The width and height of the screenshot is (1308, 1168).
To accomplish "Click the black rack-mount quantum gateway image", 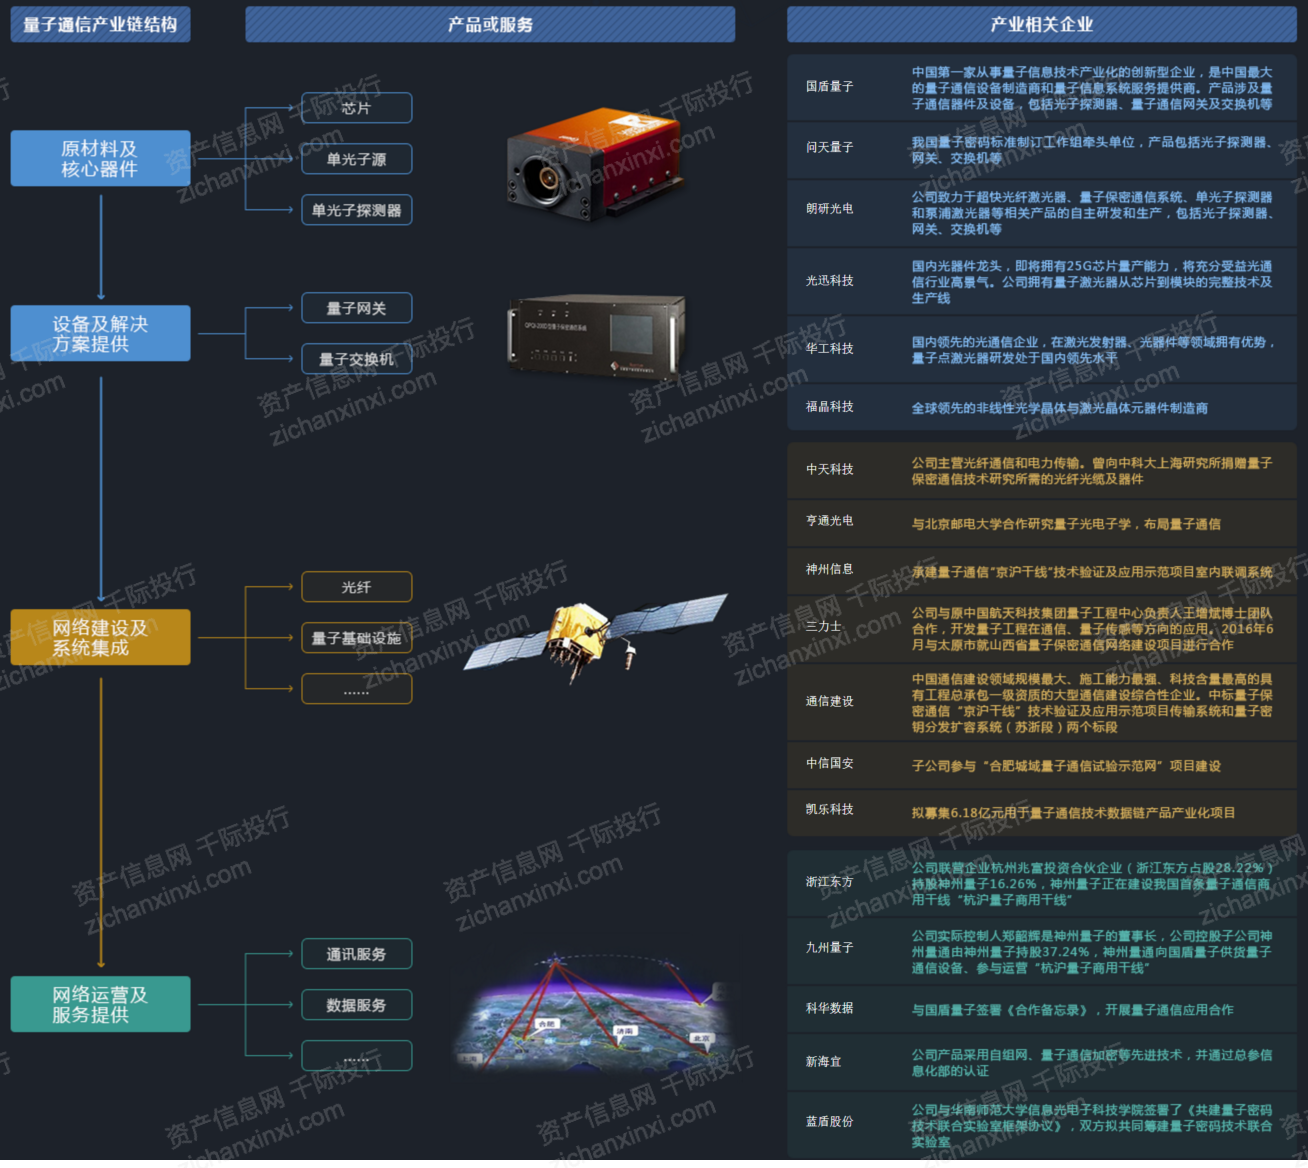I will [x=597, y=336].
